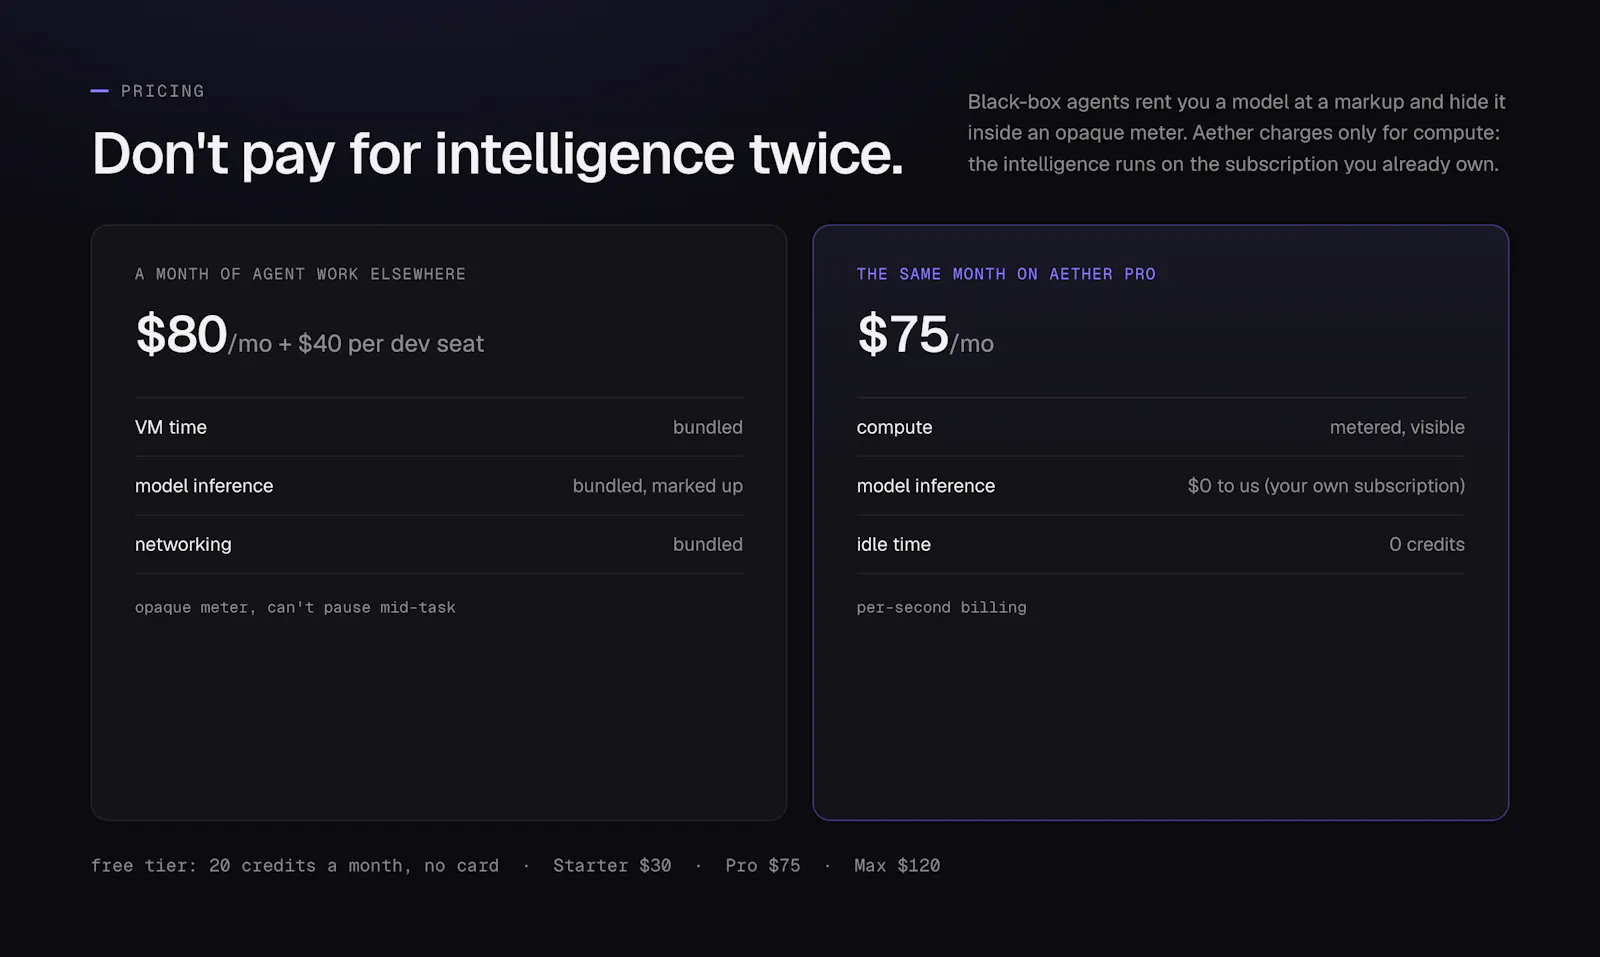Click the Starter $30 plan text
The height and width of the screenshot is (957, 1600).
(x=612, y=866)
